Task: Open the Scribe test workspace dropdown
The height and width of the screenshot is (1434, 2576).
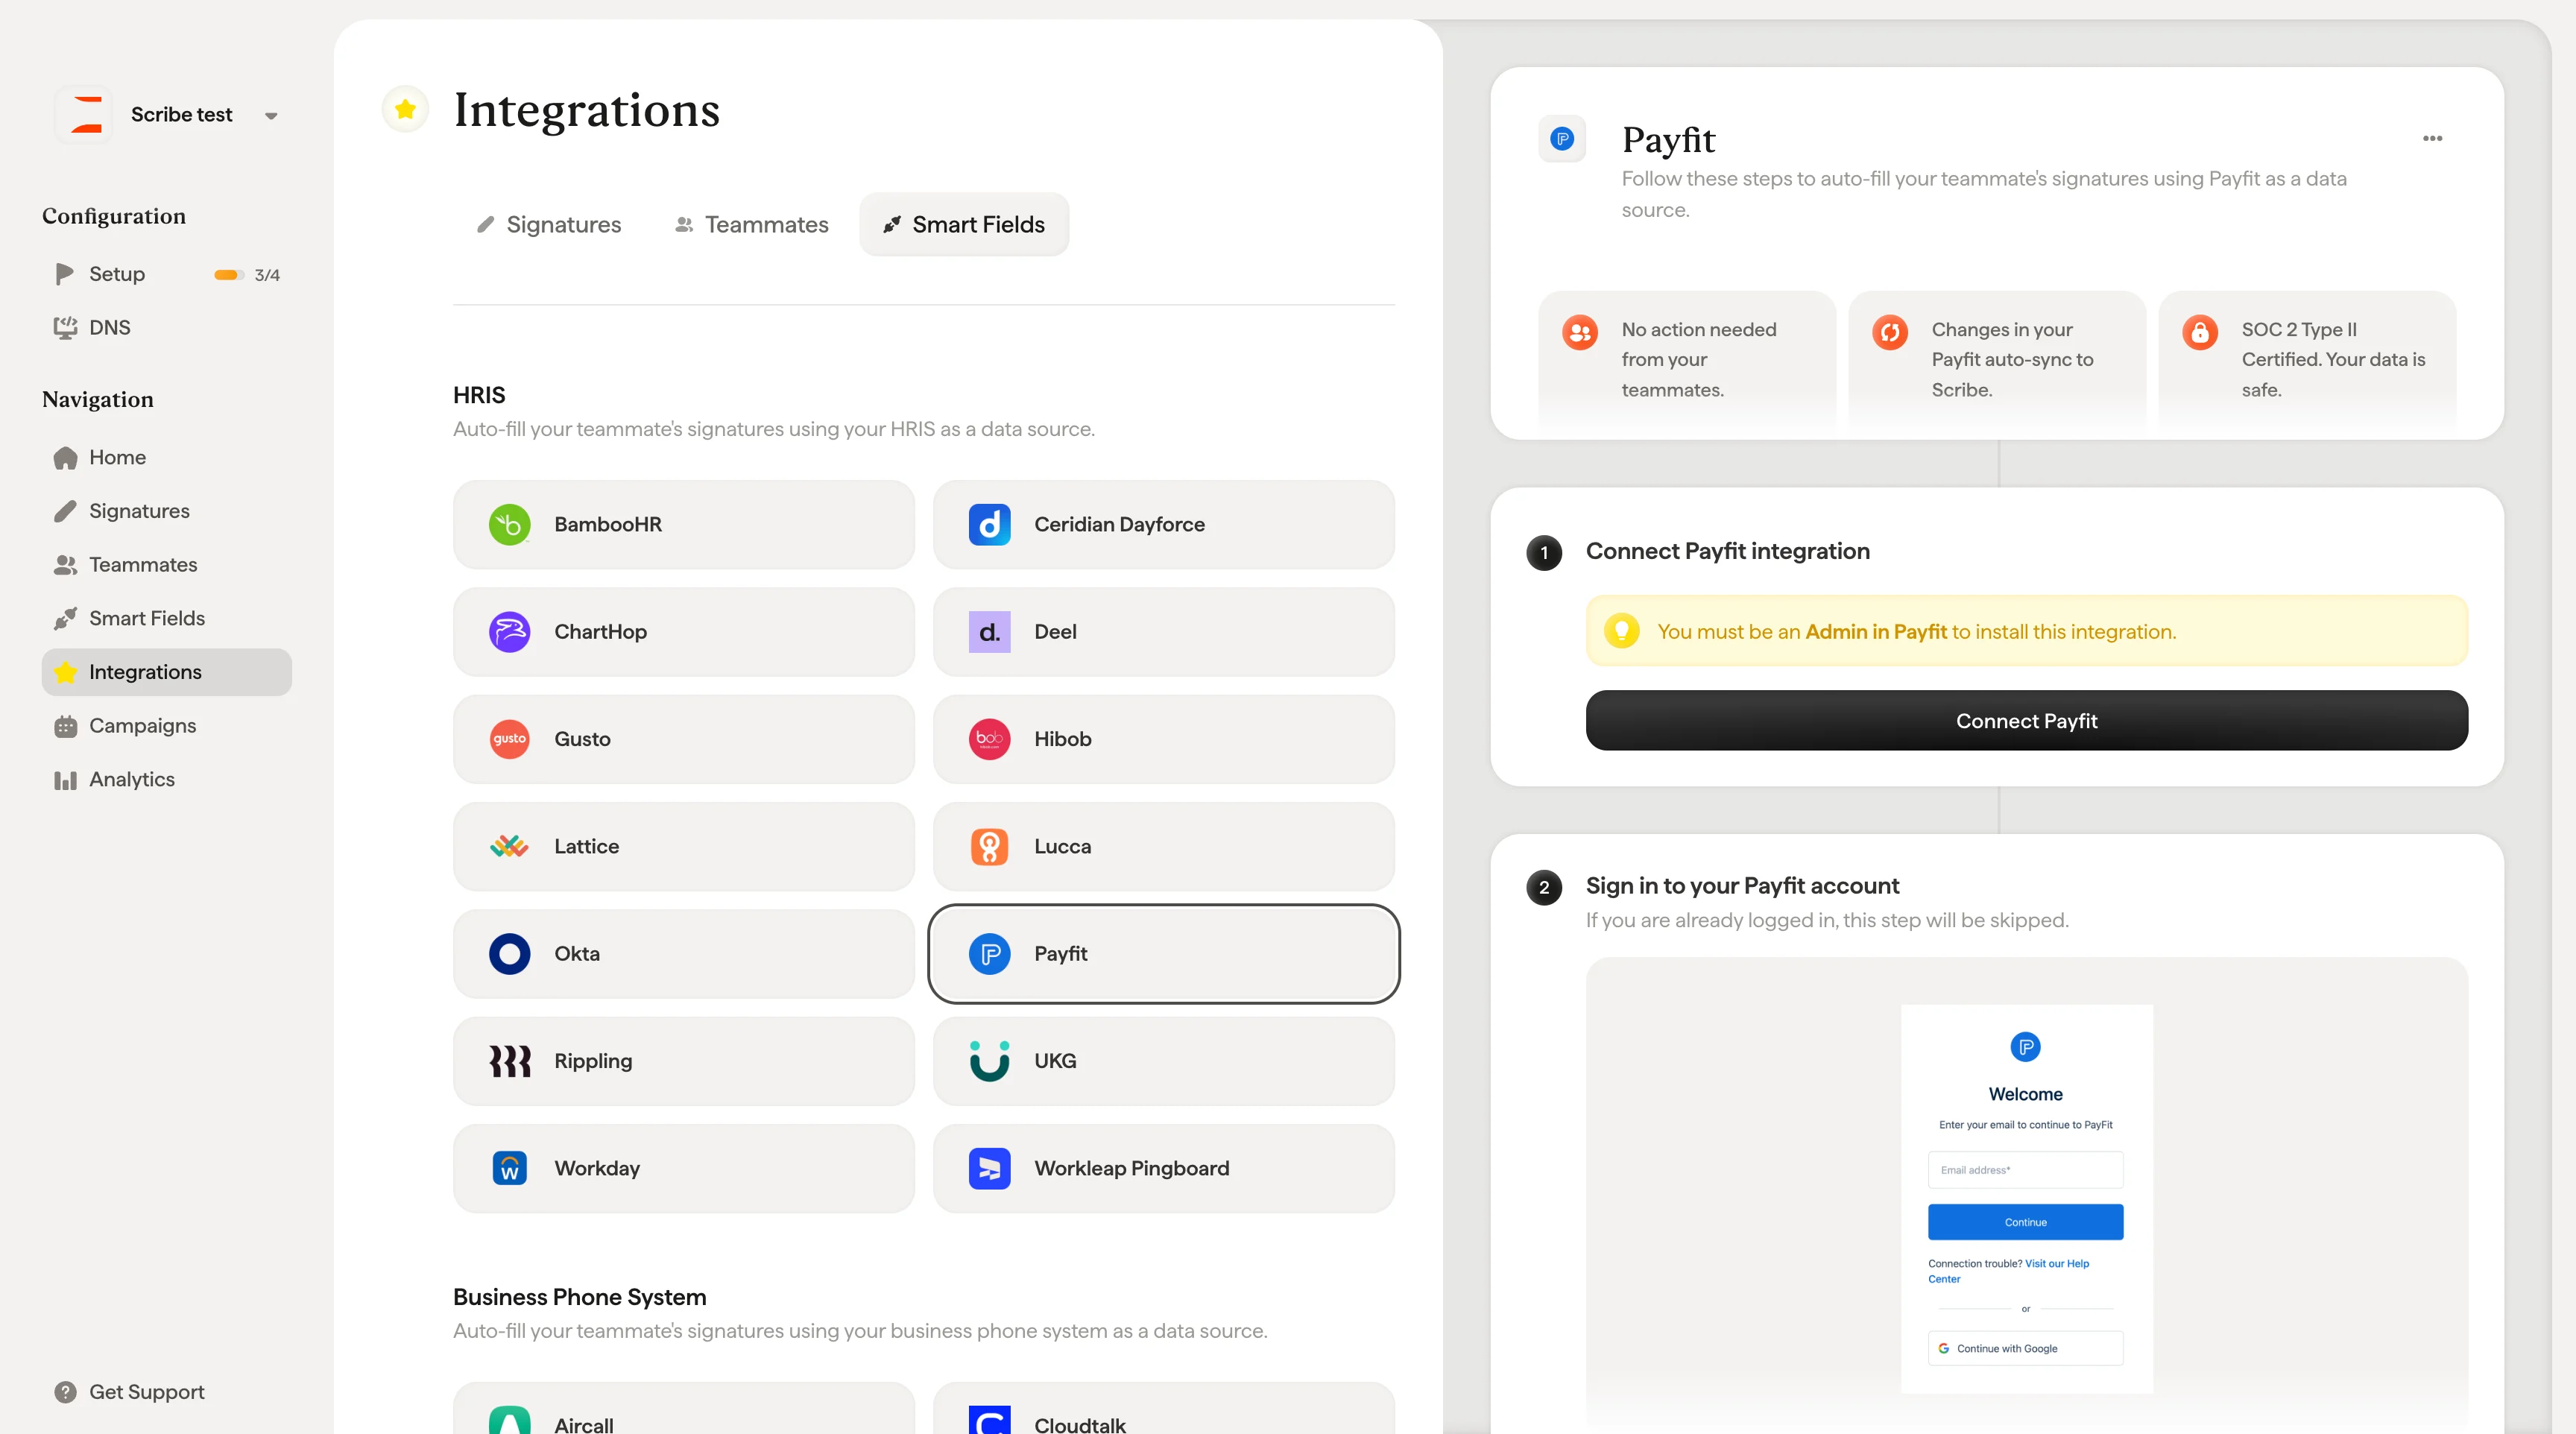Action: [271, 116]
